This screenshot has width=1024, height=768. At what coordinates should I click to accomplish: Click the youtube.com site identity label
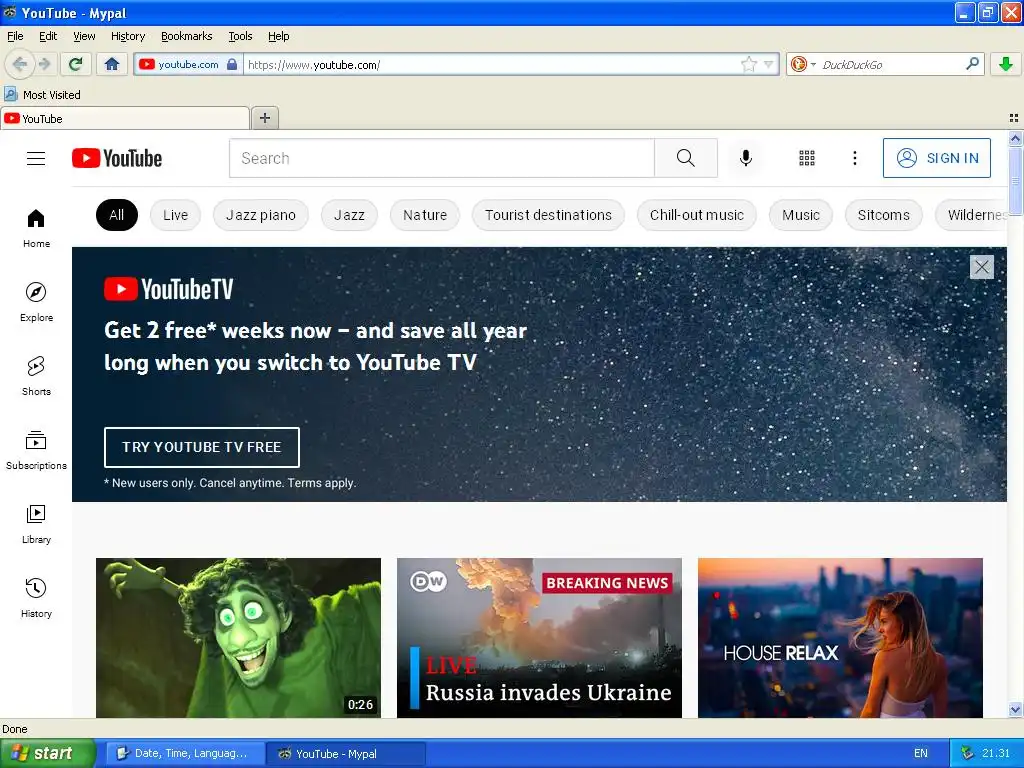pos(189,64)
